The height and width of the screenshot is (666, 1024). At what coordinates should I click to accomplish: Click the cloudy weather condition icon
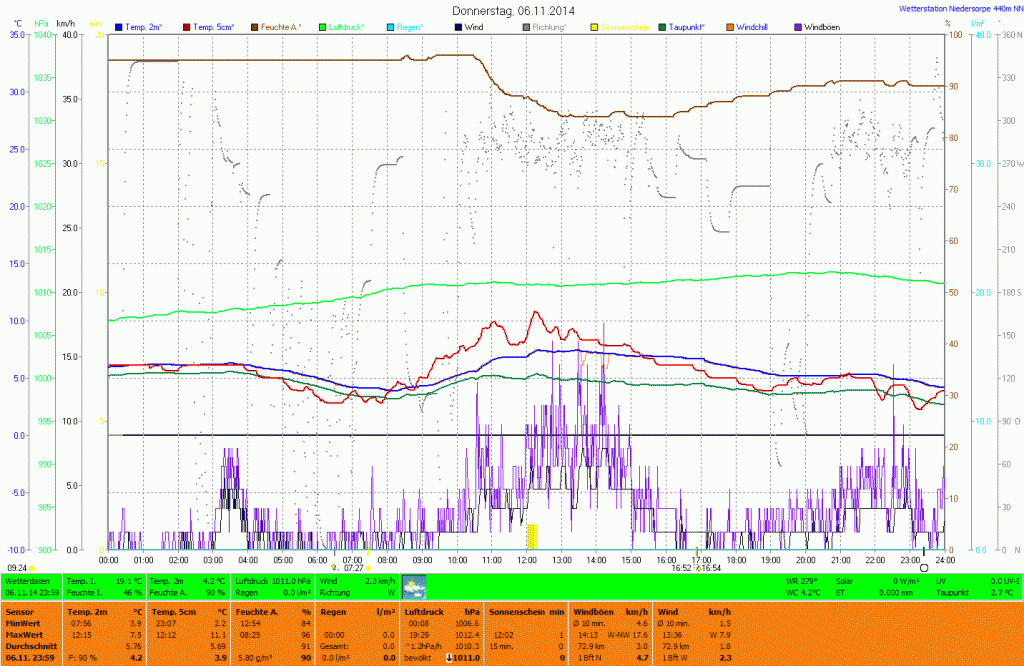pyautogui.click(x=413, y=586)
